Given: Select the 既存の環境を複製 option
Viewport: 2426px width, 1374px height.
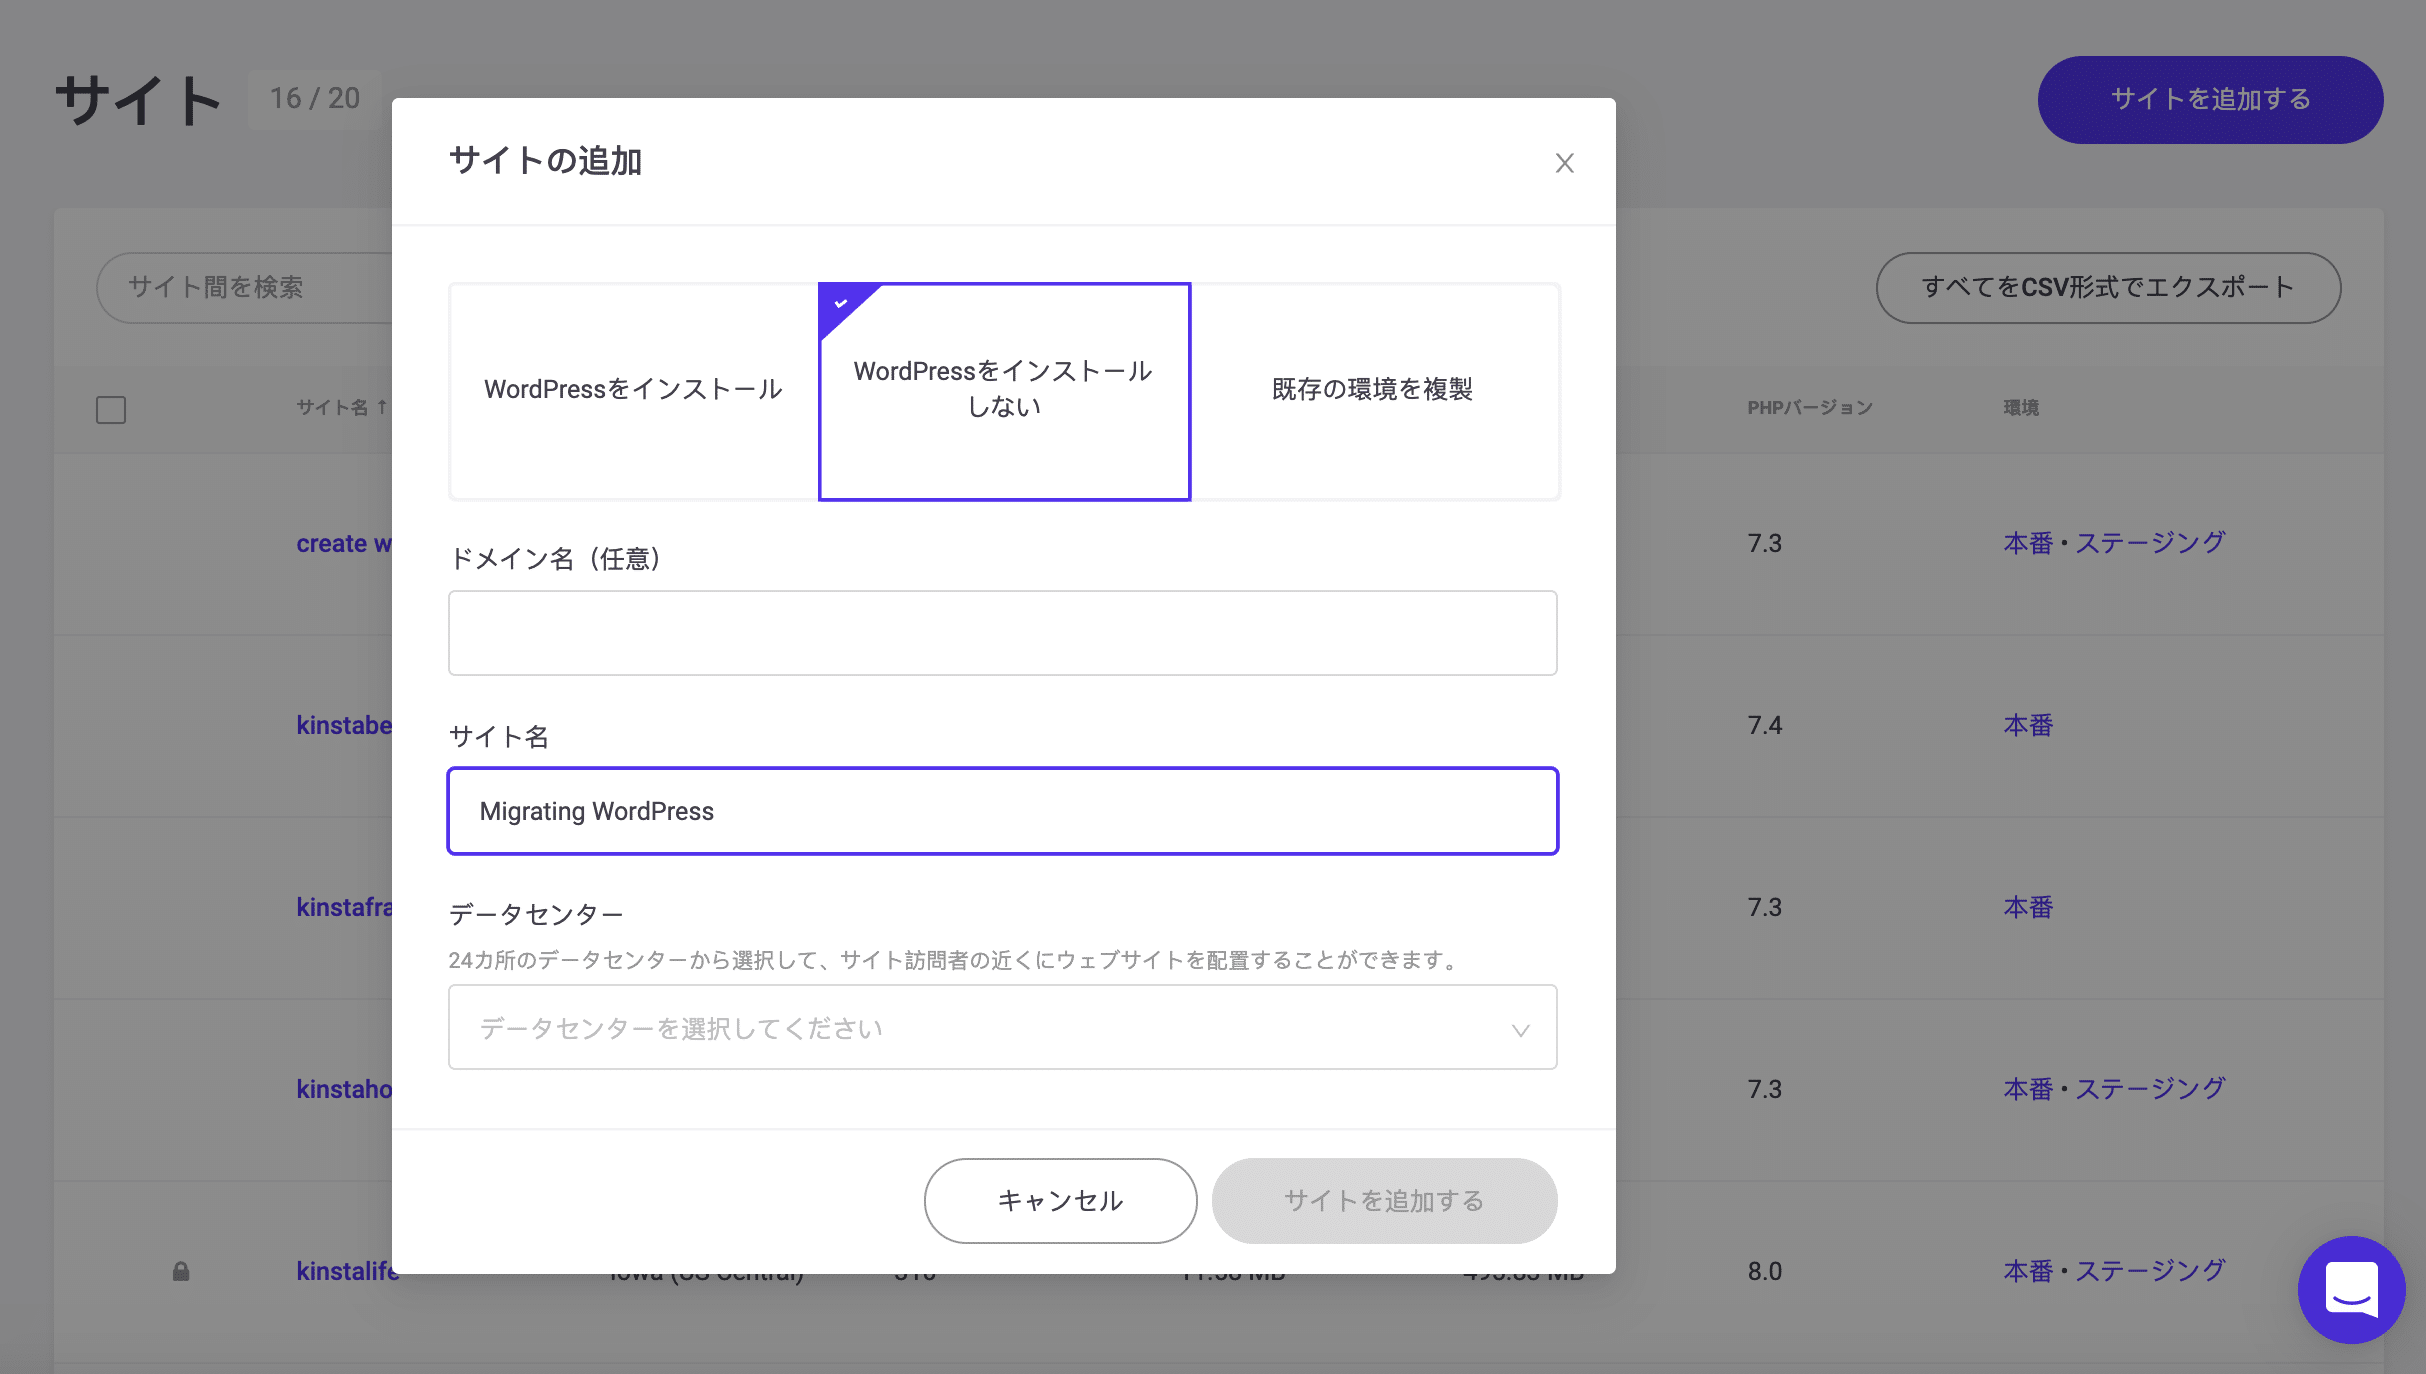Looking at the screenshot, I should [x=1374, y=390].
